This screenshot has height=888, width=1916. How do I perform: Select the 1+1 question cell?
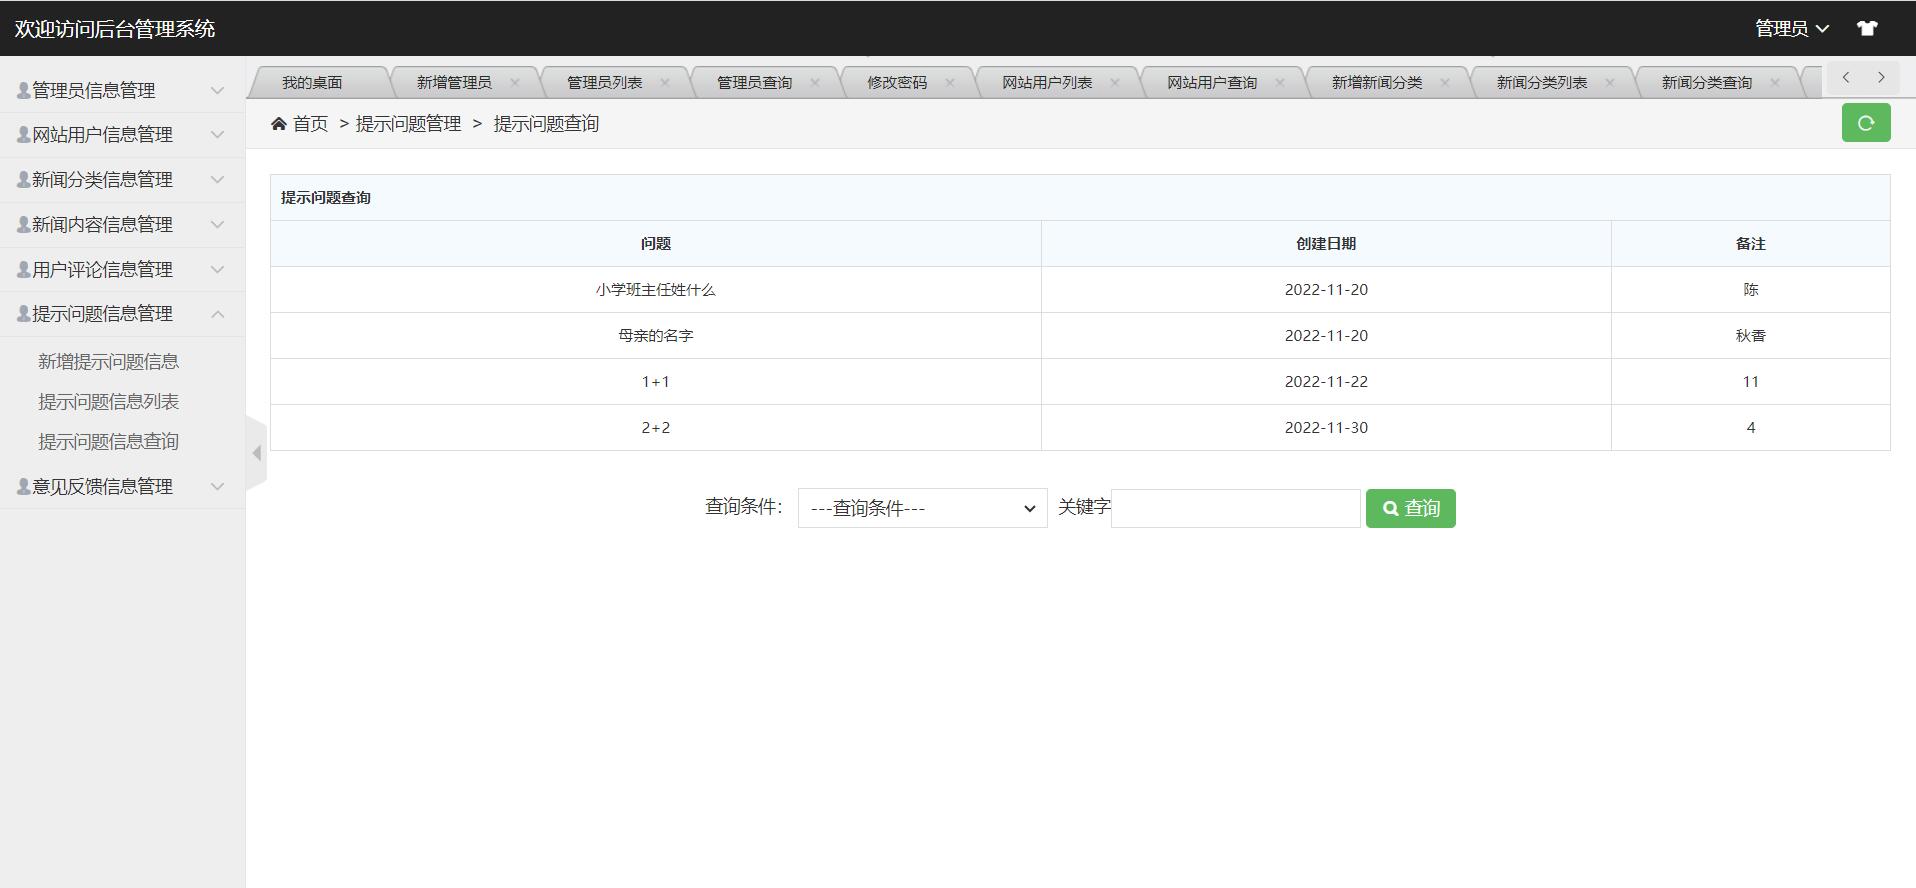[x=656, y=381]
